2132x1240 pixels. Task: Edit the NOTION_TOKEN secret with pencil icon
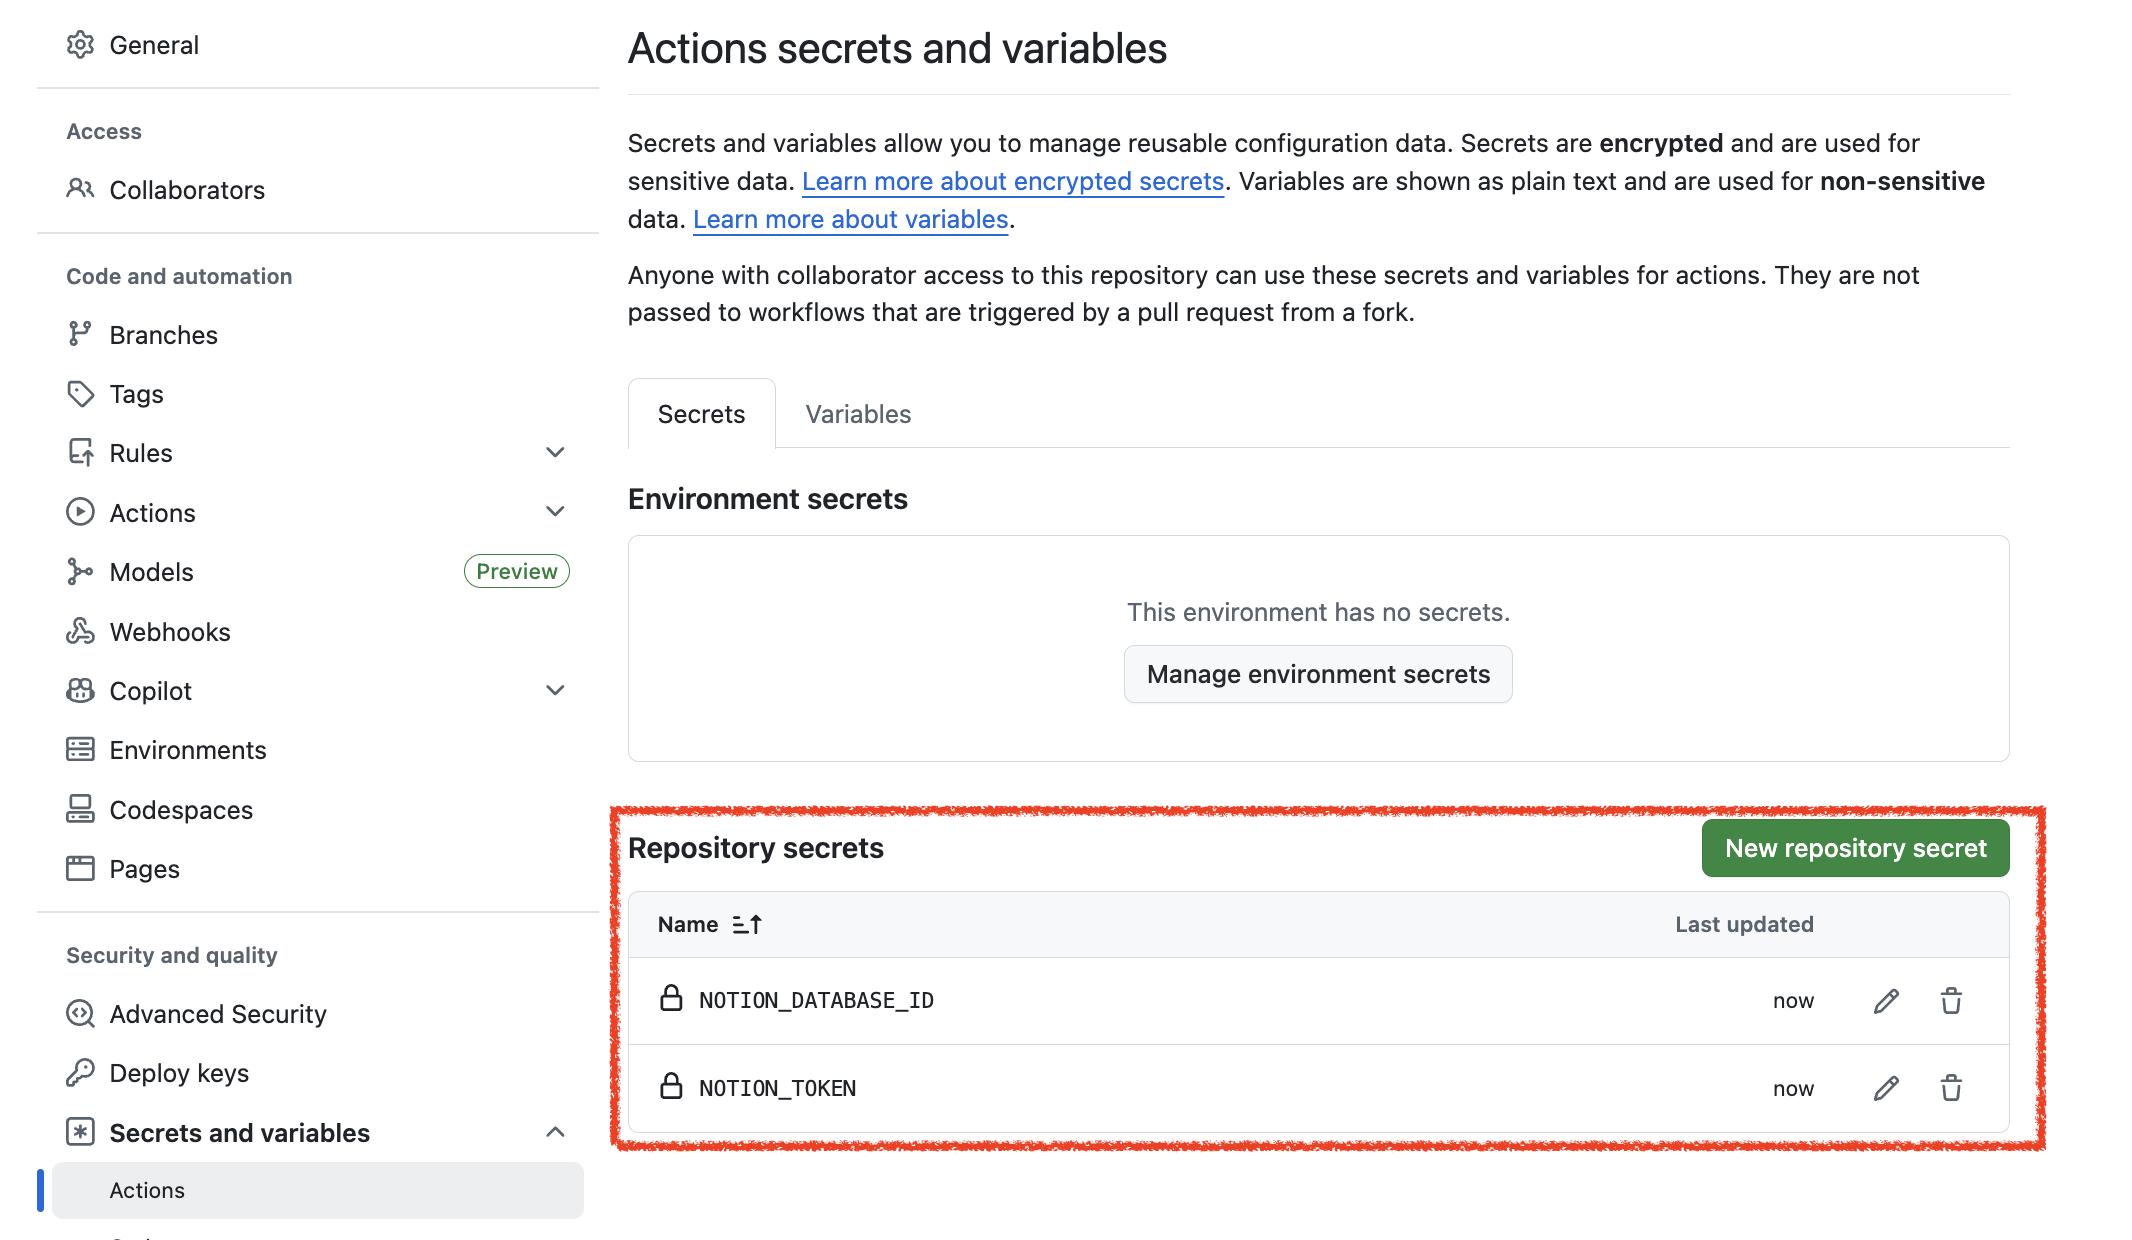click(1886, 1088)
